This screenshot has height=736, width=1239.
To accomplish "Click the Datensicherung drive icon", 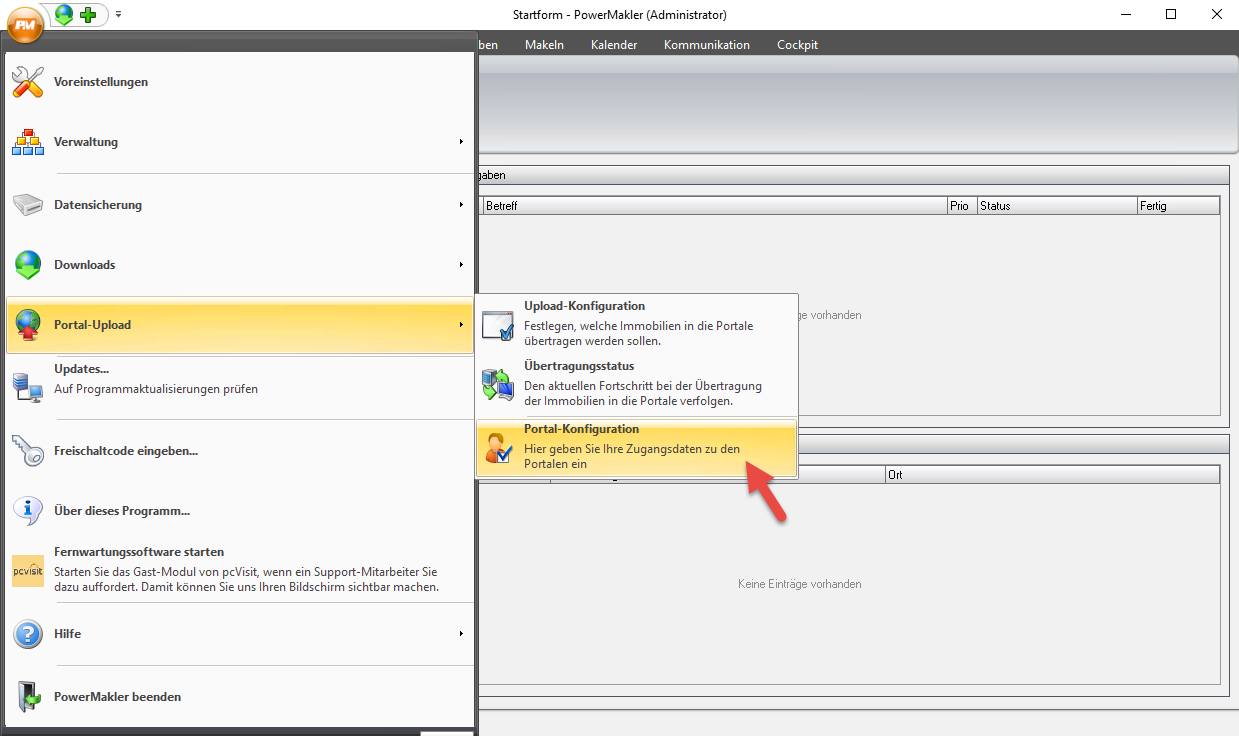I will [28, 205].
